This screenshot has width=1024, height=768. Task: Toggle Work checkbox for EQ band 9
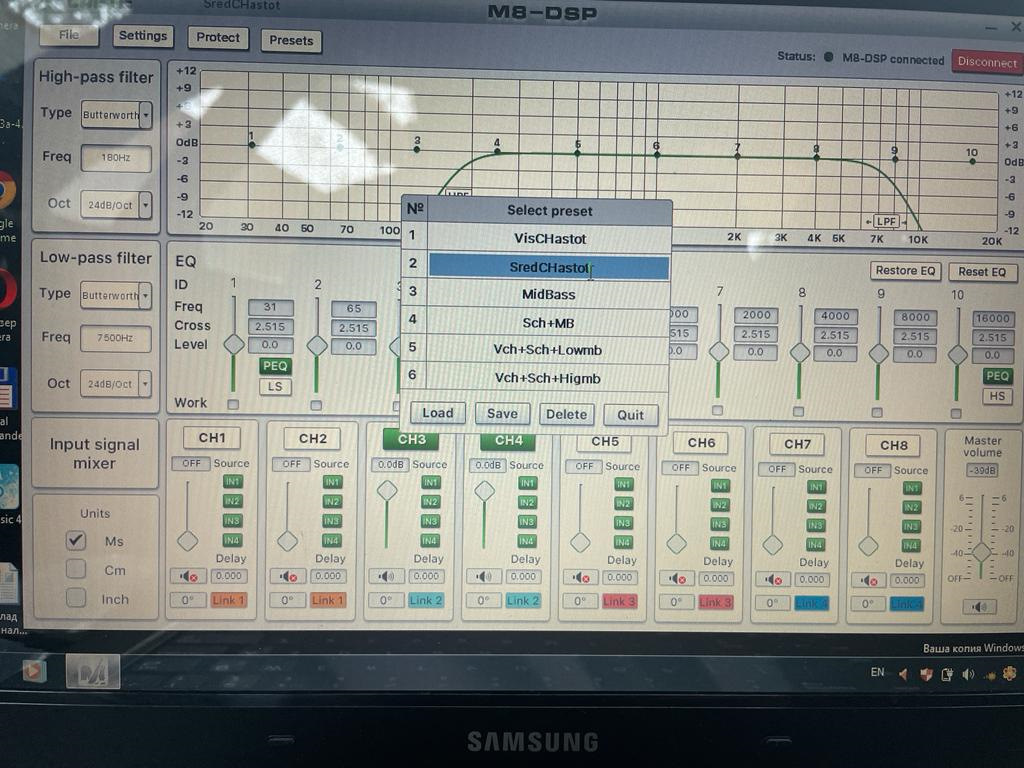tap(877, 413)
